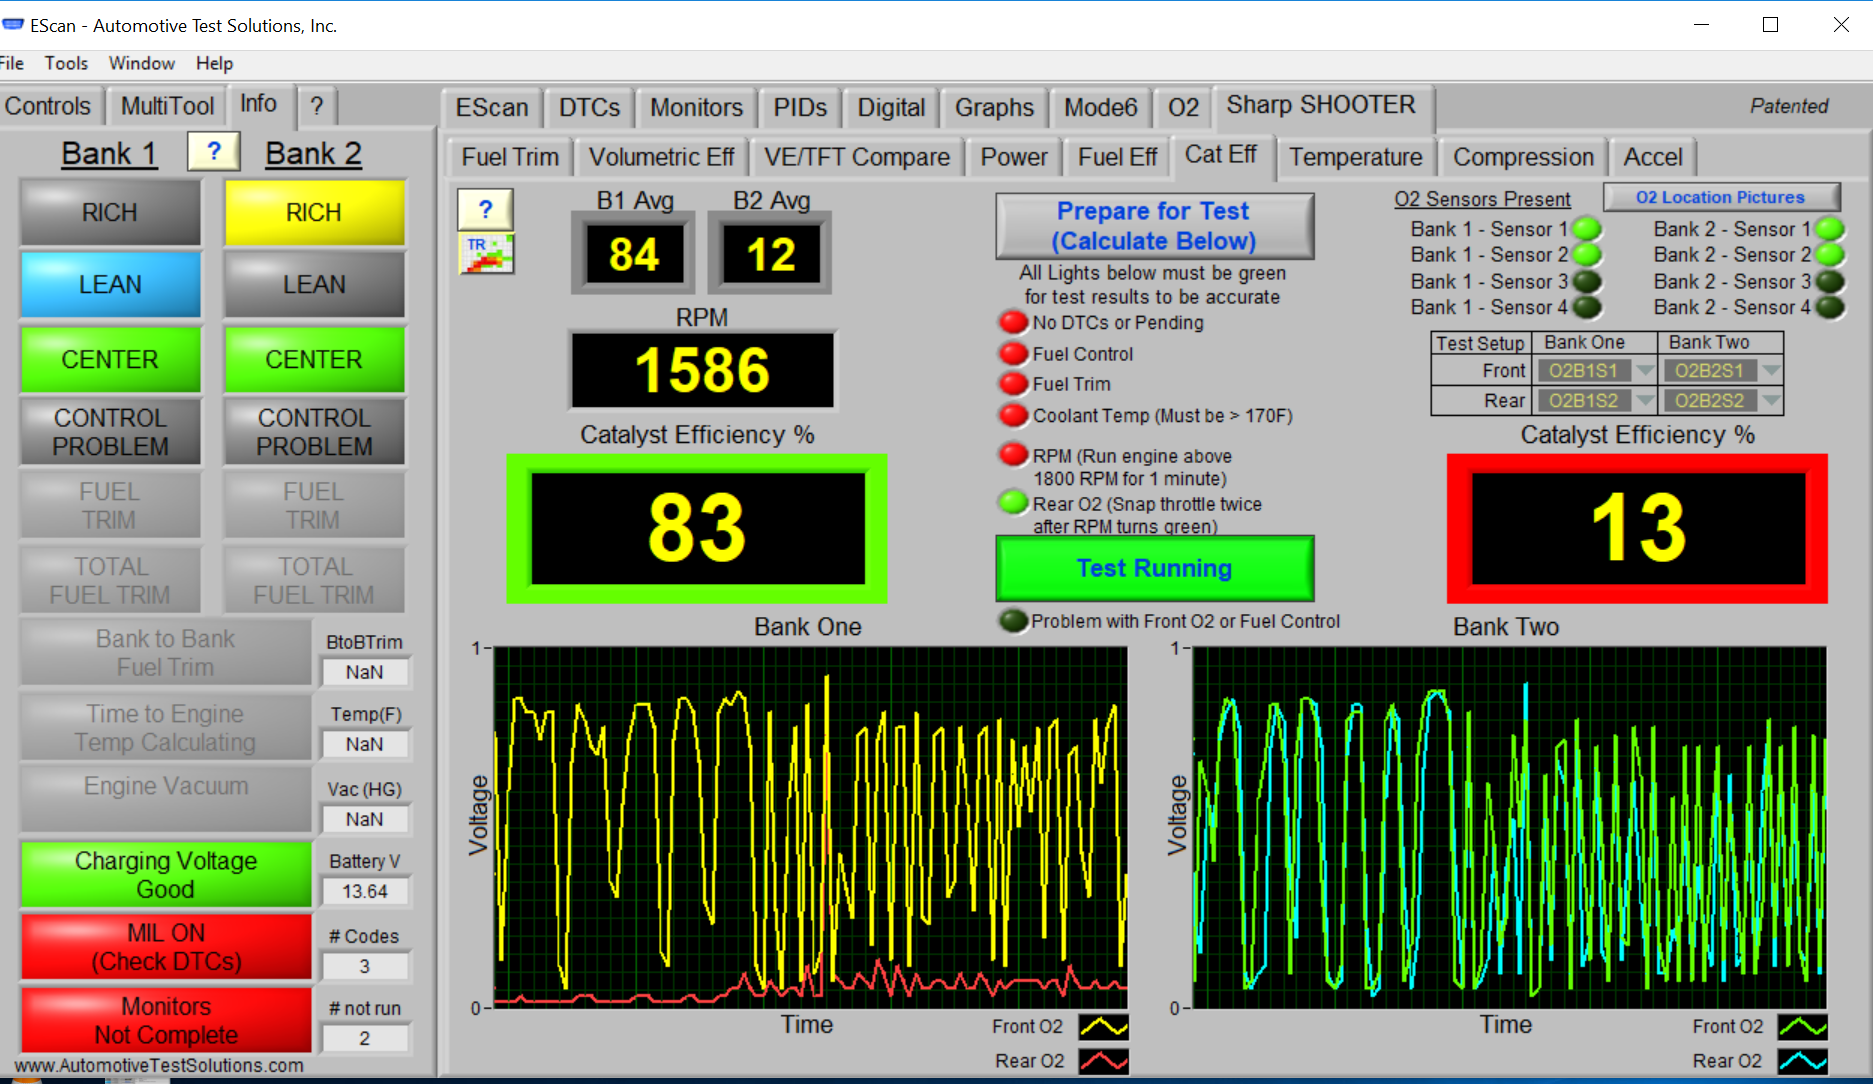
Task: Select the VE/TFT Compare sub-tab
Action: [x=857, y=157]
